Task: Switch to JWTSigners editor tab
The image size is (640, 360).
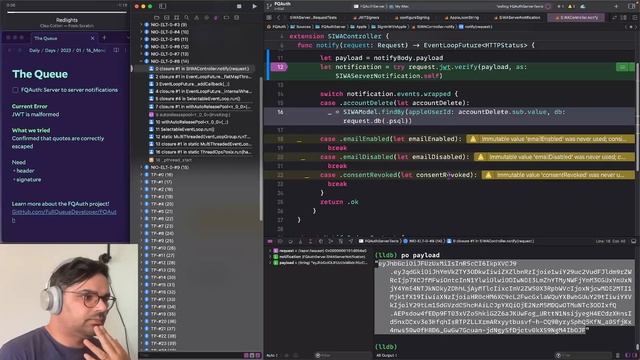Action: tap(366, 18)
